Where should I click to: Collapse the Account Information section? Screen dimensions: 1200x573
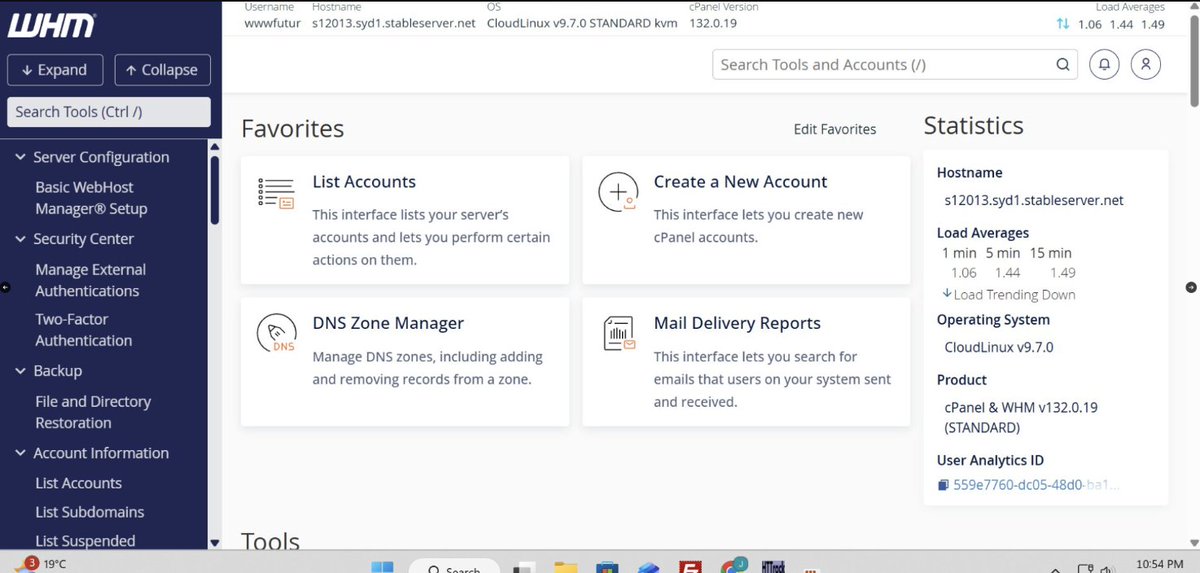click(x=22, y=453)
